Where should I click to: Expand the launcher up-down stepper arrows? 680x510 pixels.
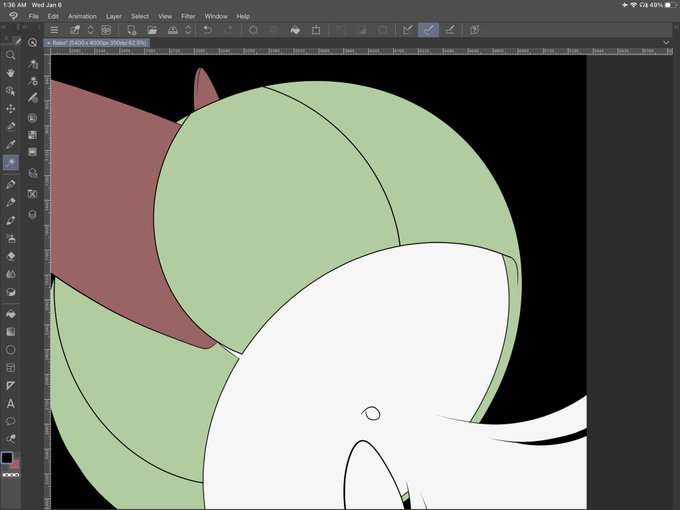pyautogui.click(x=90, y=30)
